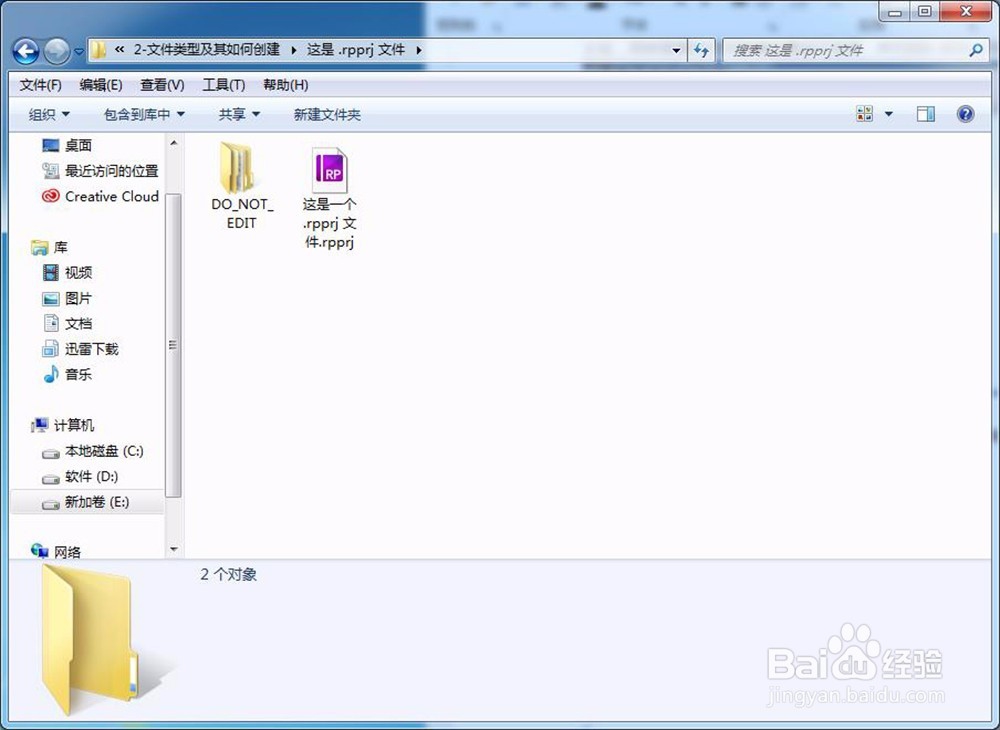
Task: Select 本地磁盘 (C:) drive
Action: click(x=104, y=451)
